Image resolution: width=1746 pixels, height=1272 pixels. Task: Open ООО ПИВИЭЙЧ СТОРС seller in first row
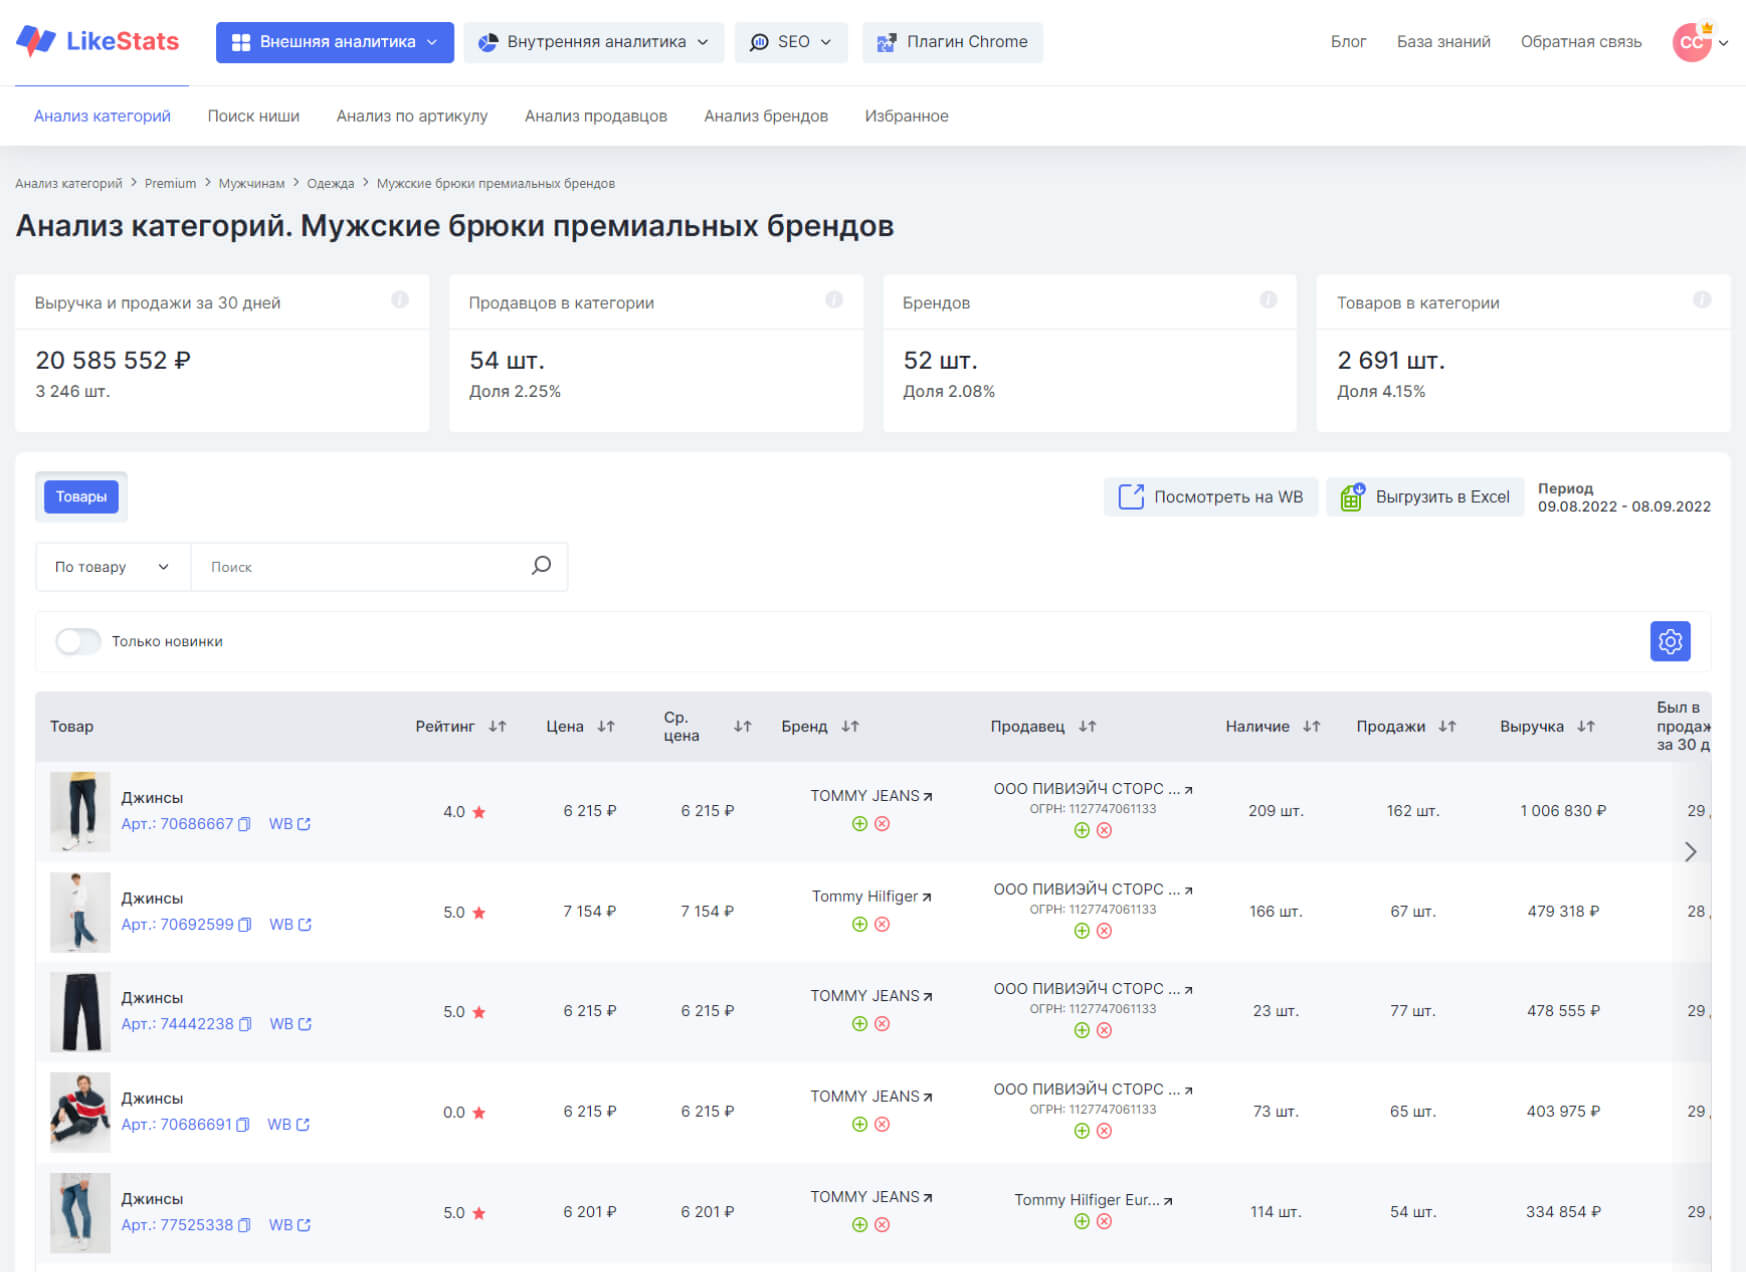pyautogui.click(x=1093, y=788)
